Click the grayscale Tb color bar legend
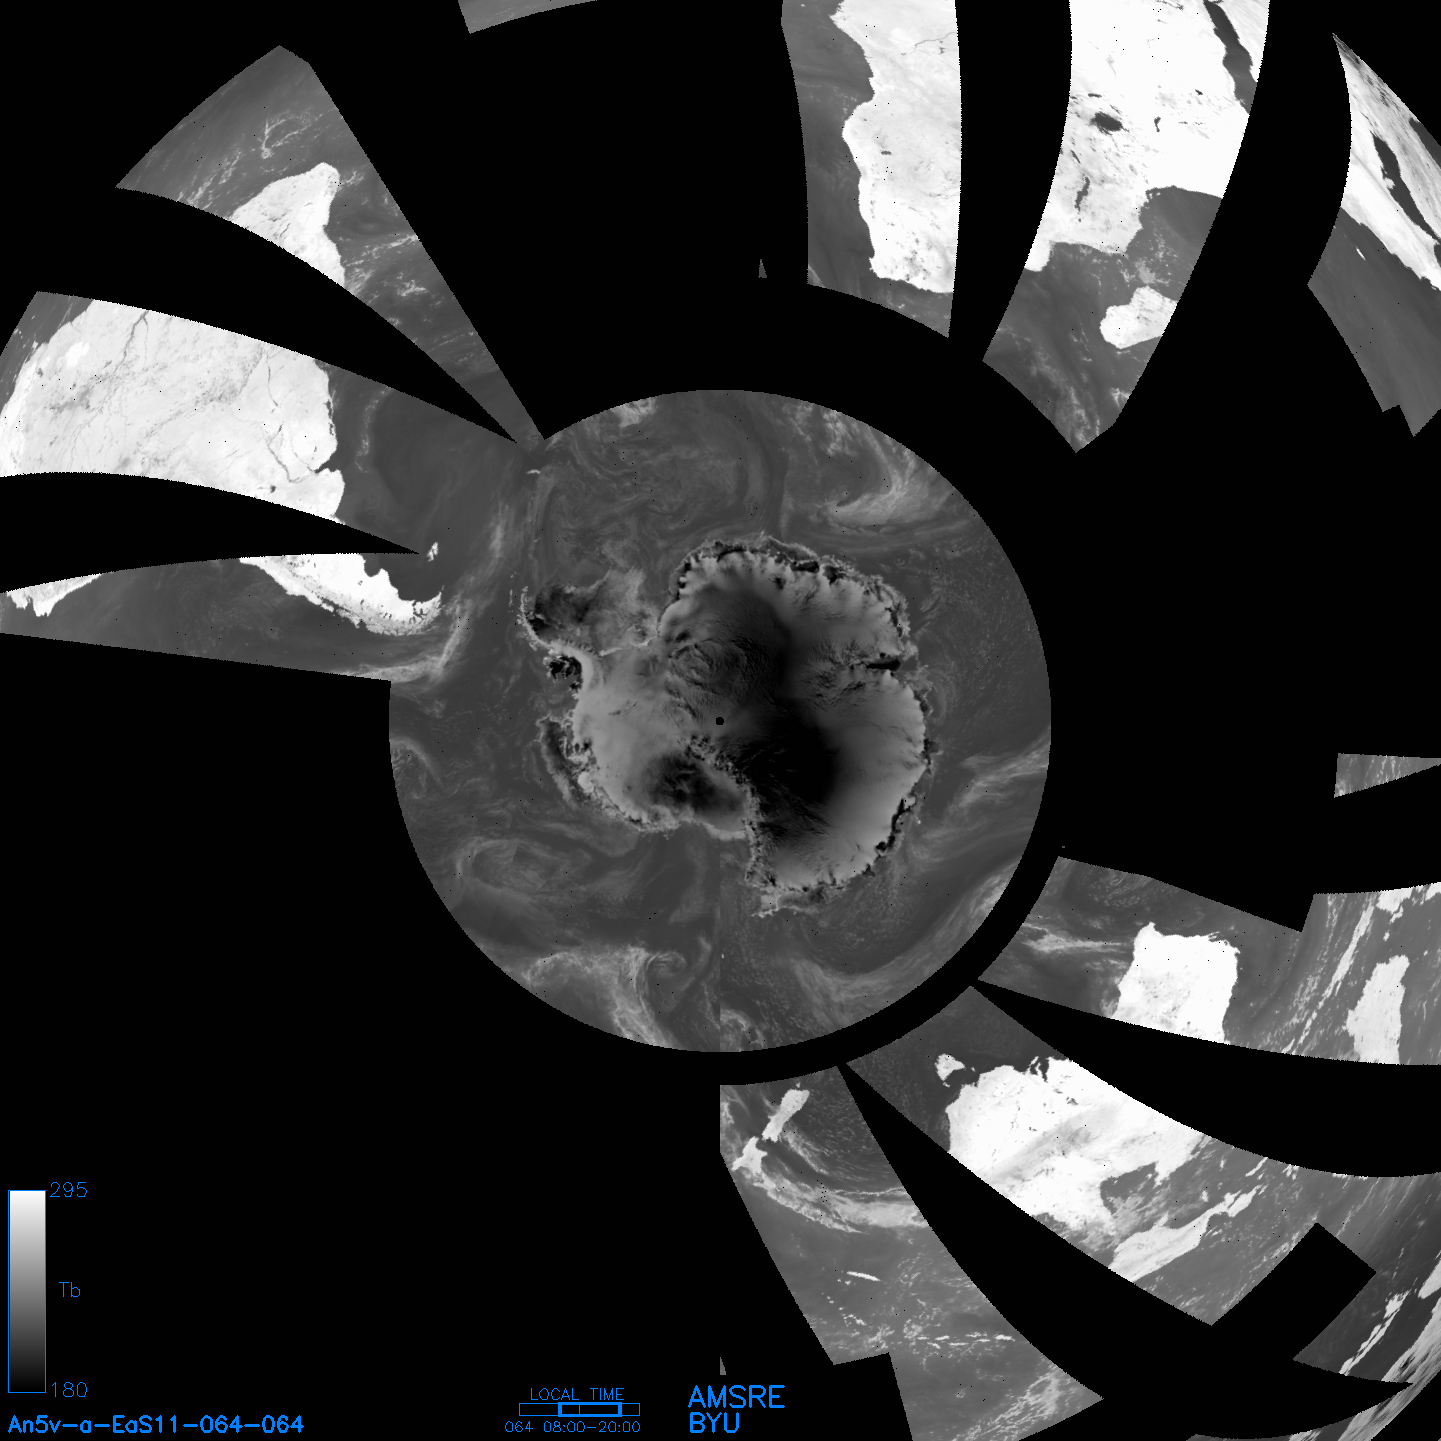 27,1291
